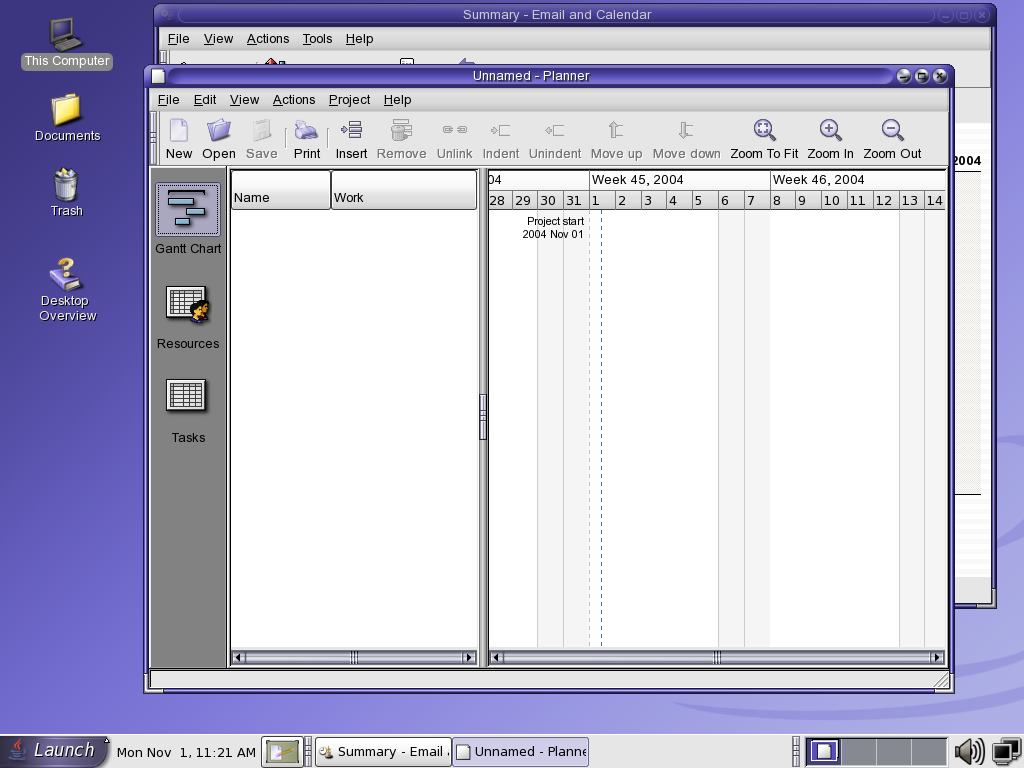The image size is (1024, 768).
Task: Print the project using Print icon
Action: pyautogui.click(x=306, y=131)
